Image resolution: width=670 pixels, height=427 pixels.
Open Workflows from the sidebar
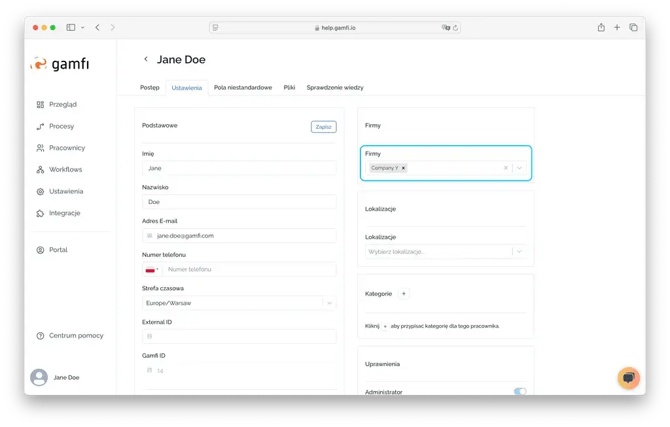pos(65,170)
